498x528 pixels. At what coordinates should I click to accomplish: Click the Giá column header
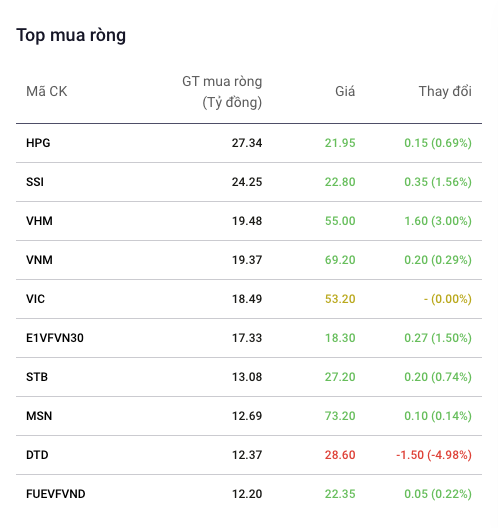tap(345, 92)
